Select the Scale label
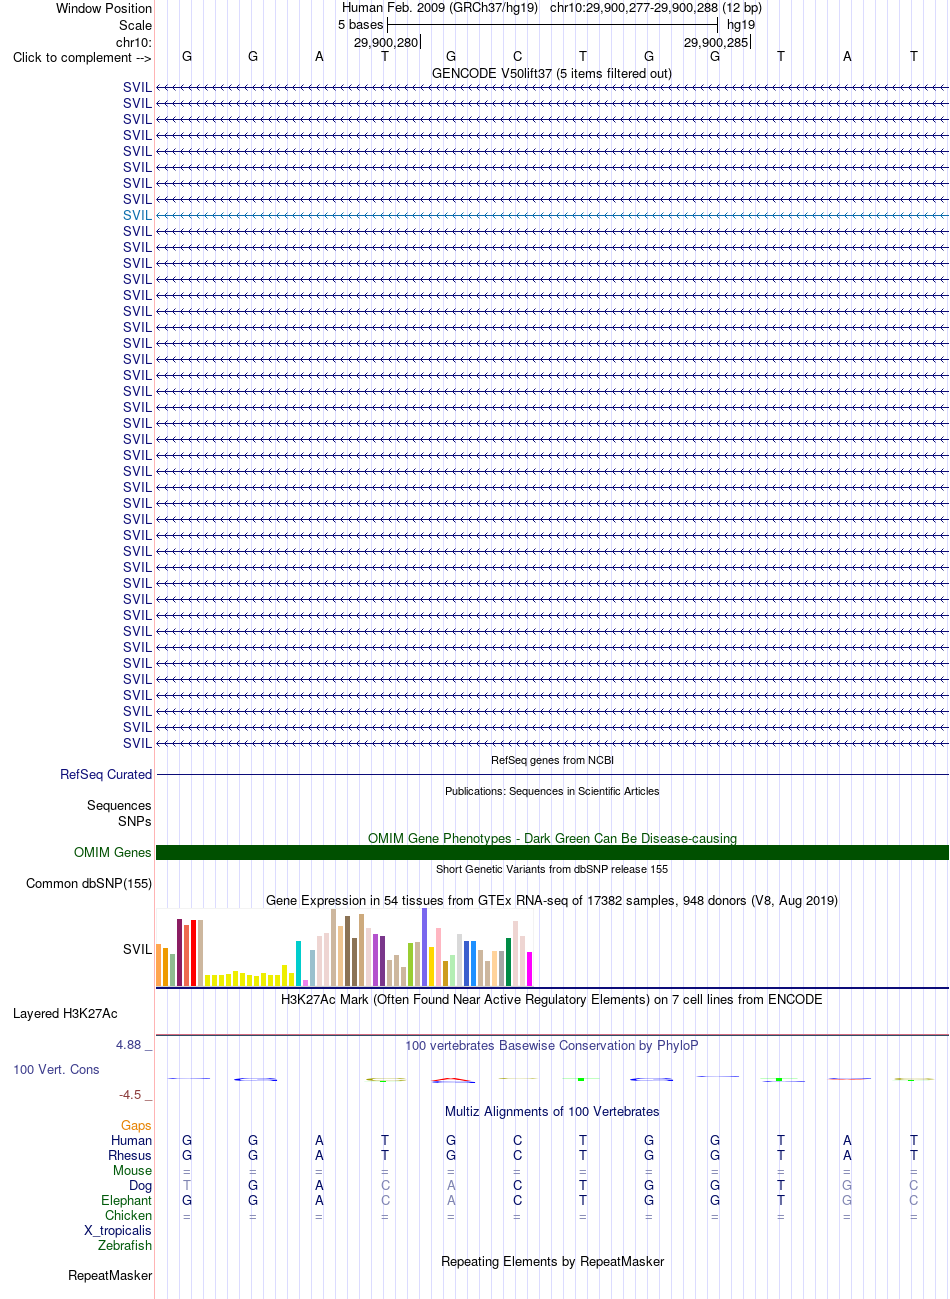 pos(135,25)
